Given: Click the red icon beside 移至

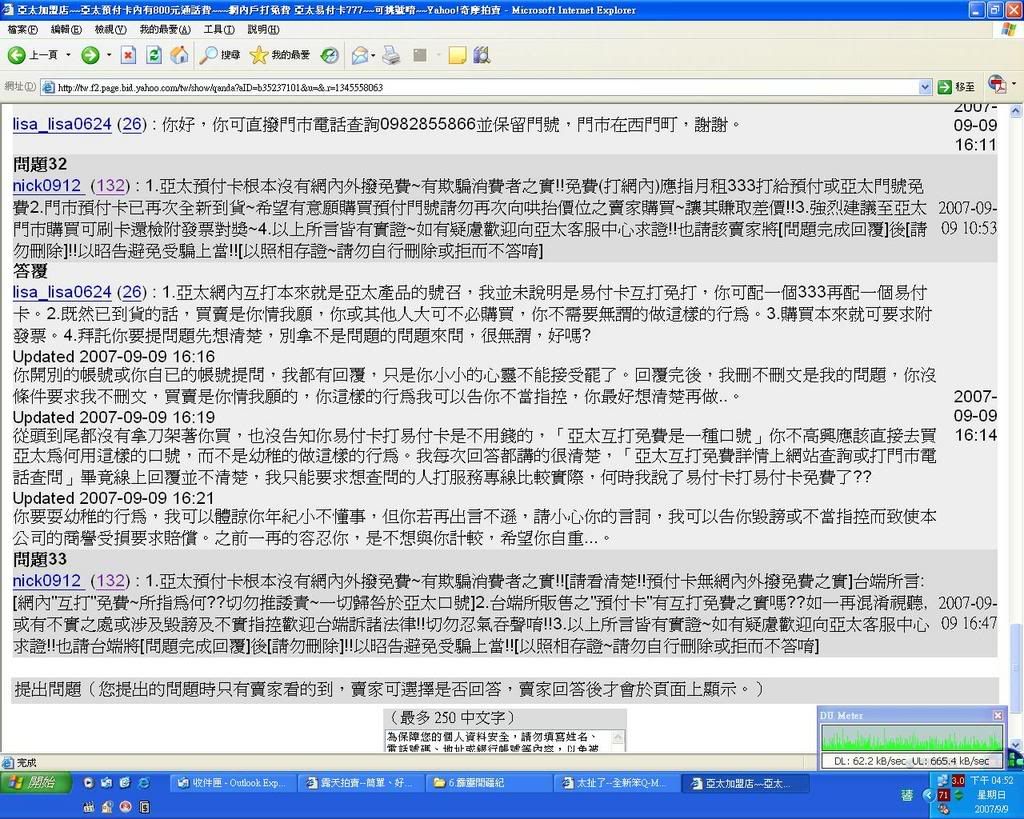Looking at the screenshot, I should [997, 85].
